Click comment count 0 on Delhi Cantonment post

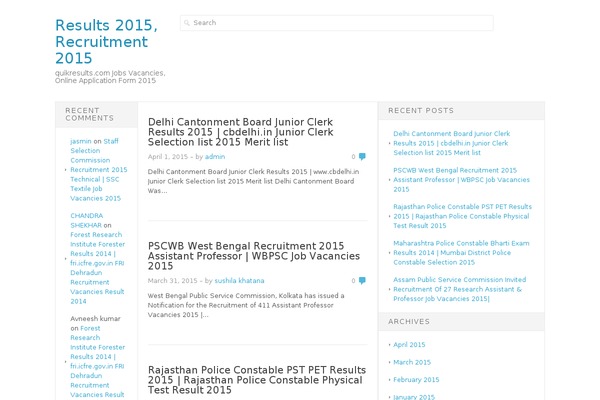point(353,157)
